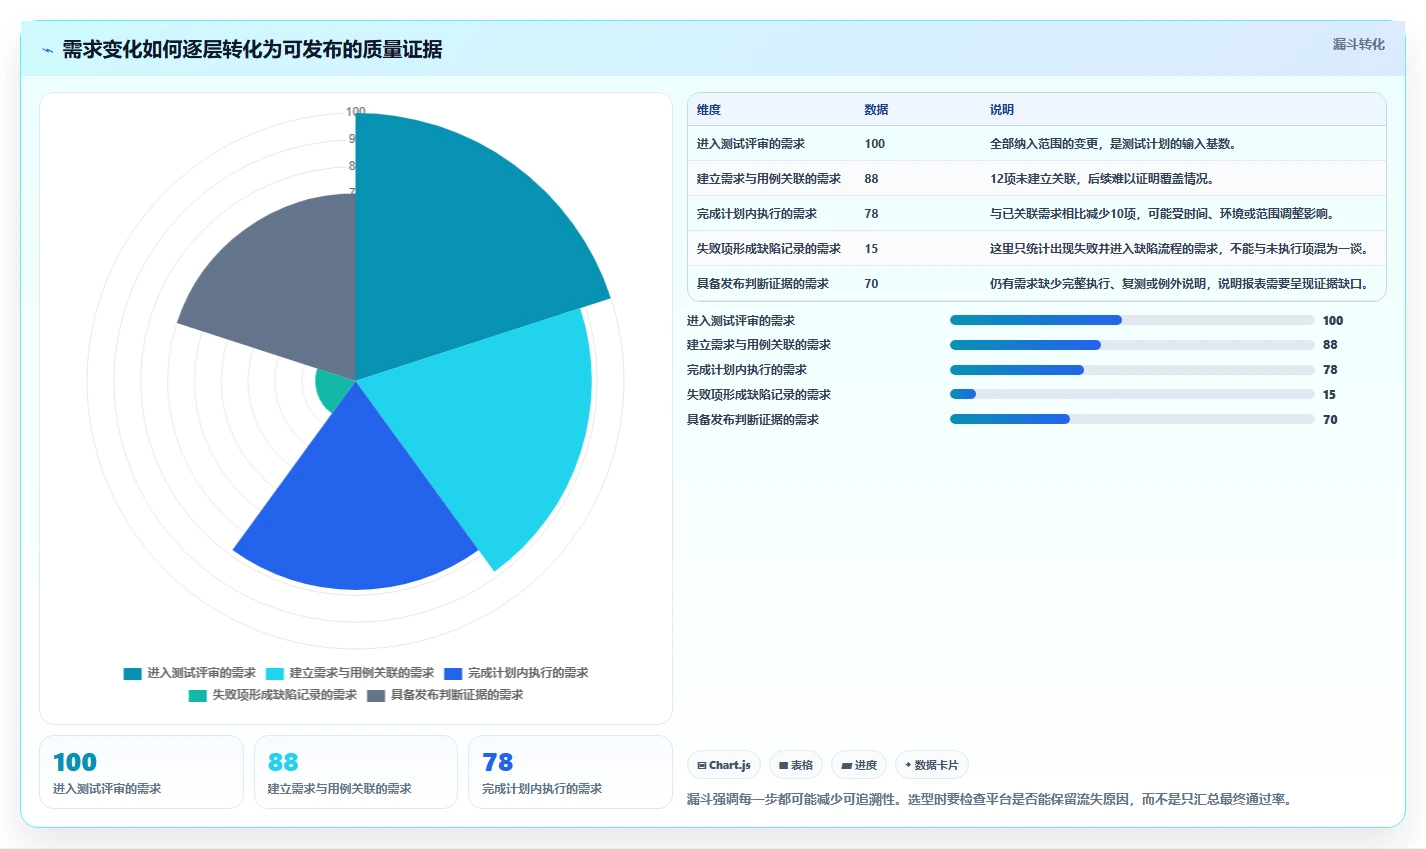Select the 表格 tag chip
1426x849 pixels.
tap(796, 765)
